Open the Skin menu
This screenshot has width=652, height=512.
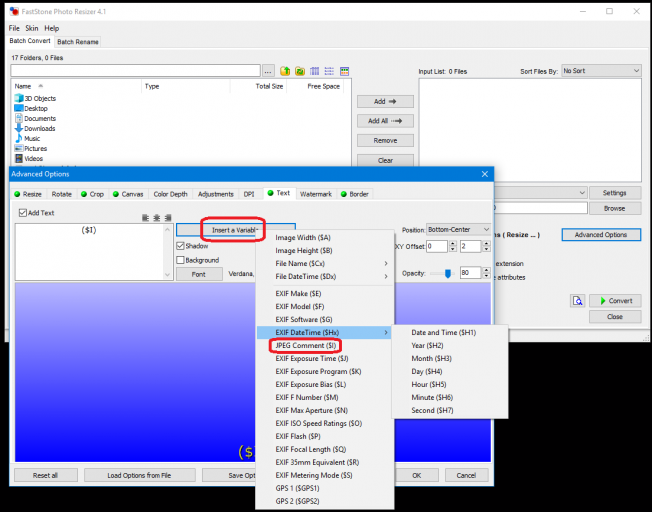(32, 28)
